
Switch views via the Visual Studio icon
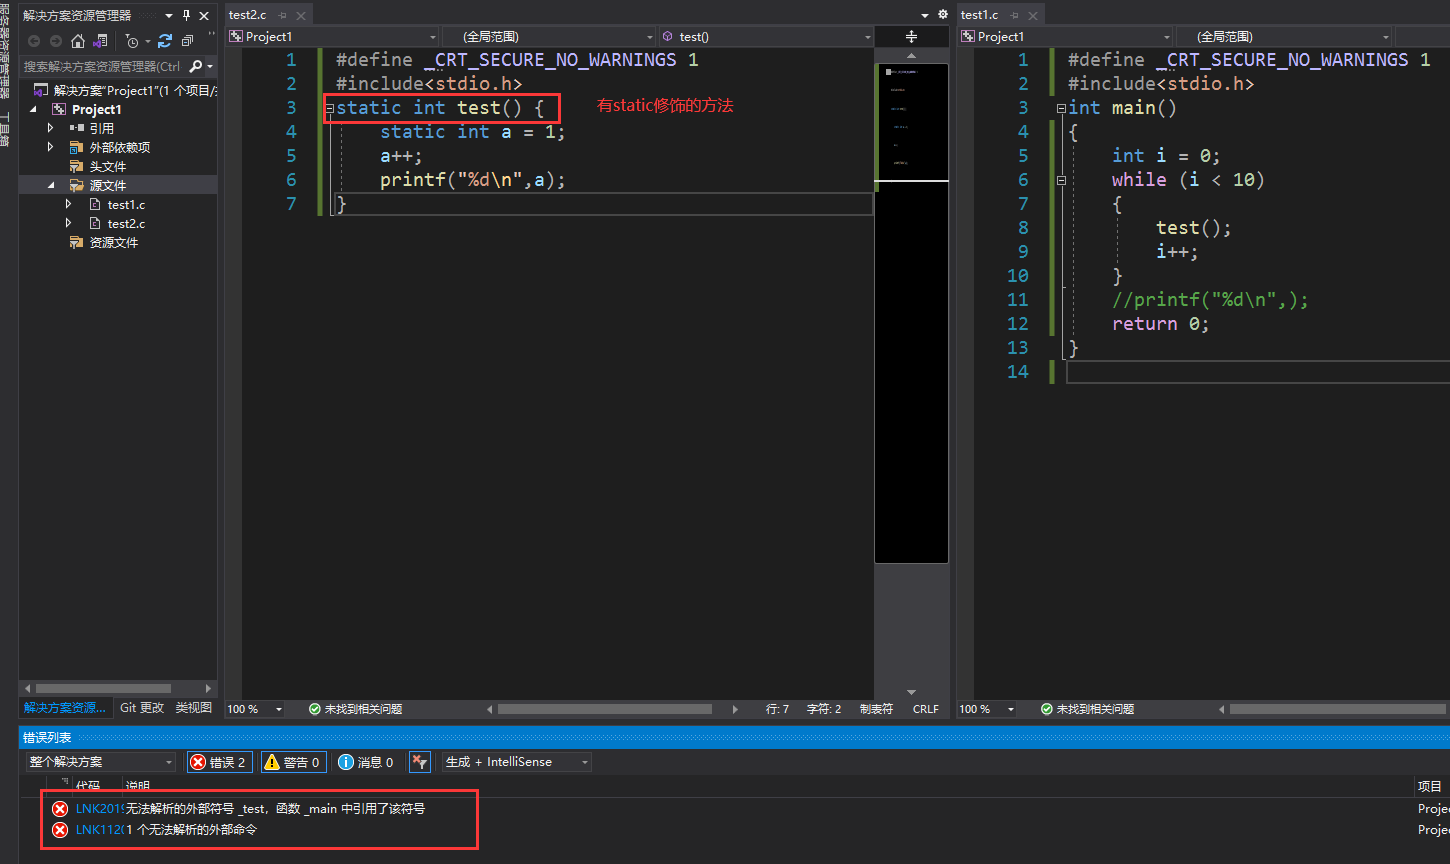(x=100, y=41)
